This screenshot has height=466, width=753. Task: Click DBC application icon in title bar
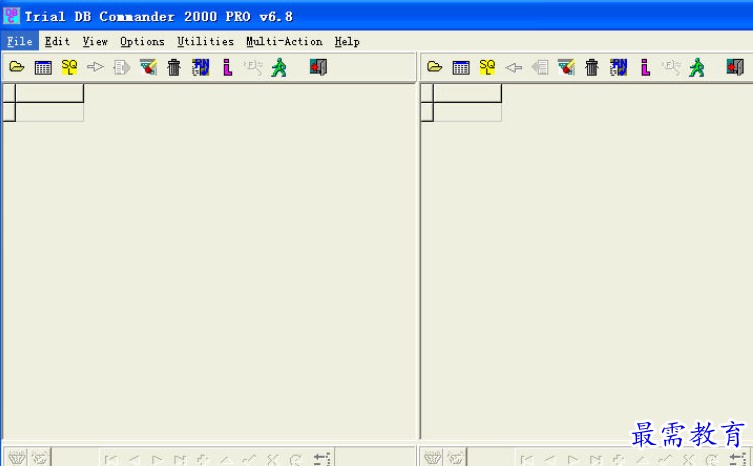click(x=12, y=15)
